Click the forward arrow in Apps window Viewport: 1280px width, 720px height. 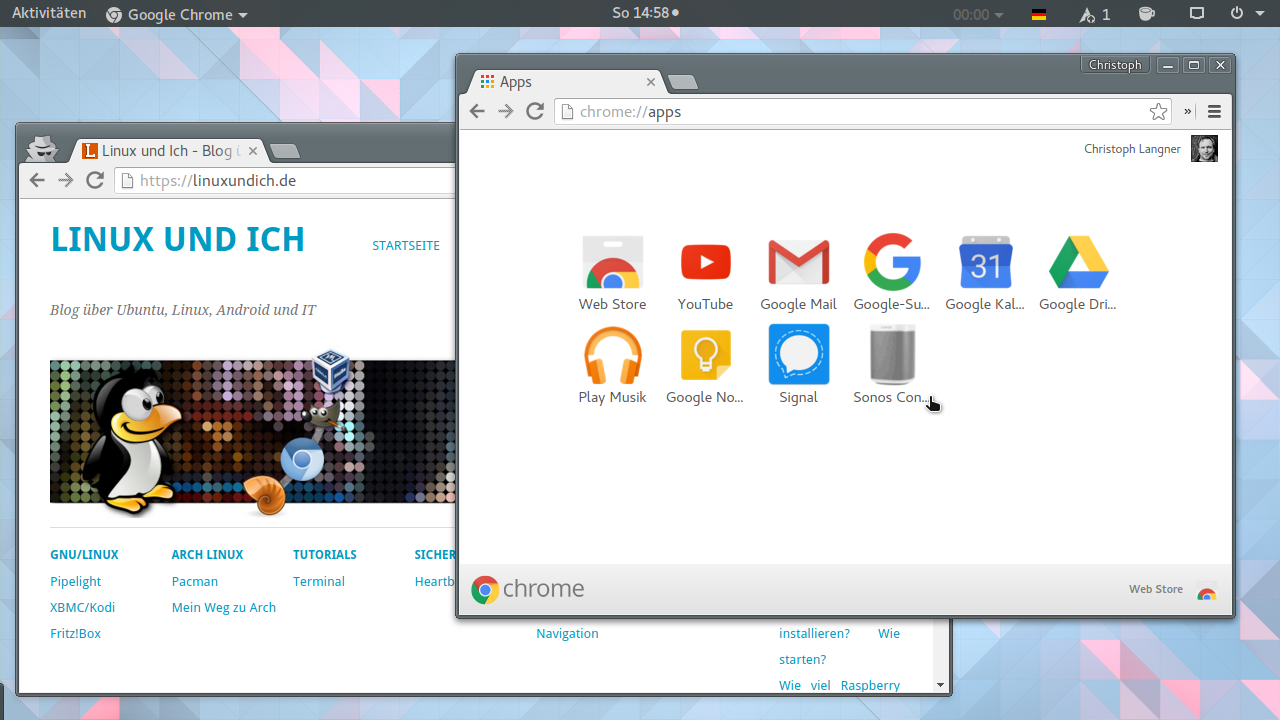point(506,111)
